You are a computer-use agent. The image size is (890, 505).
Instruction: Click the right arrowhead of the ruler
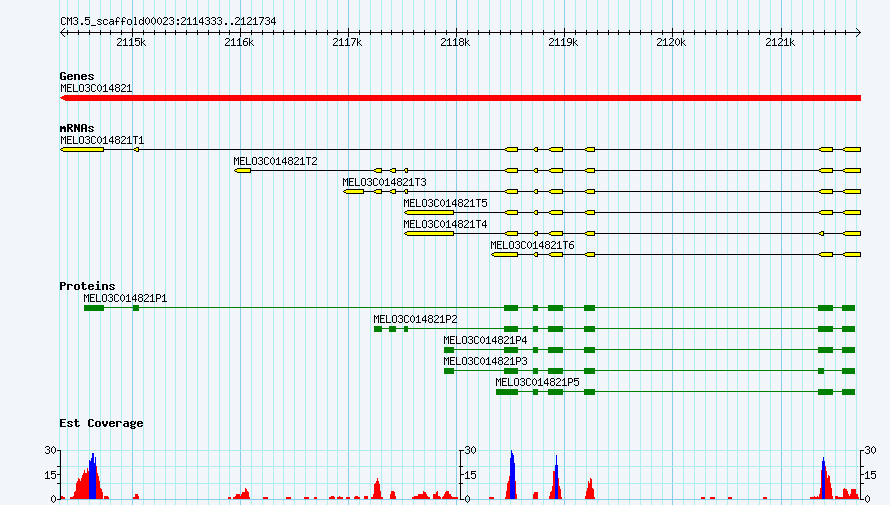(858, 32)
